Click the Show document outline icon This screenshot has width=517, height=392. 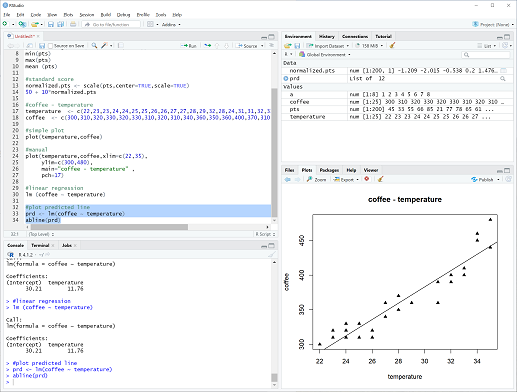[x=271, y=45]
